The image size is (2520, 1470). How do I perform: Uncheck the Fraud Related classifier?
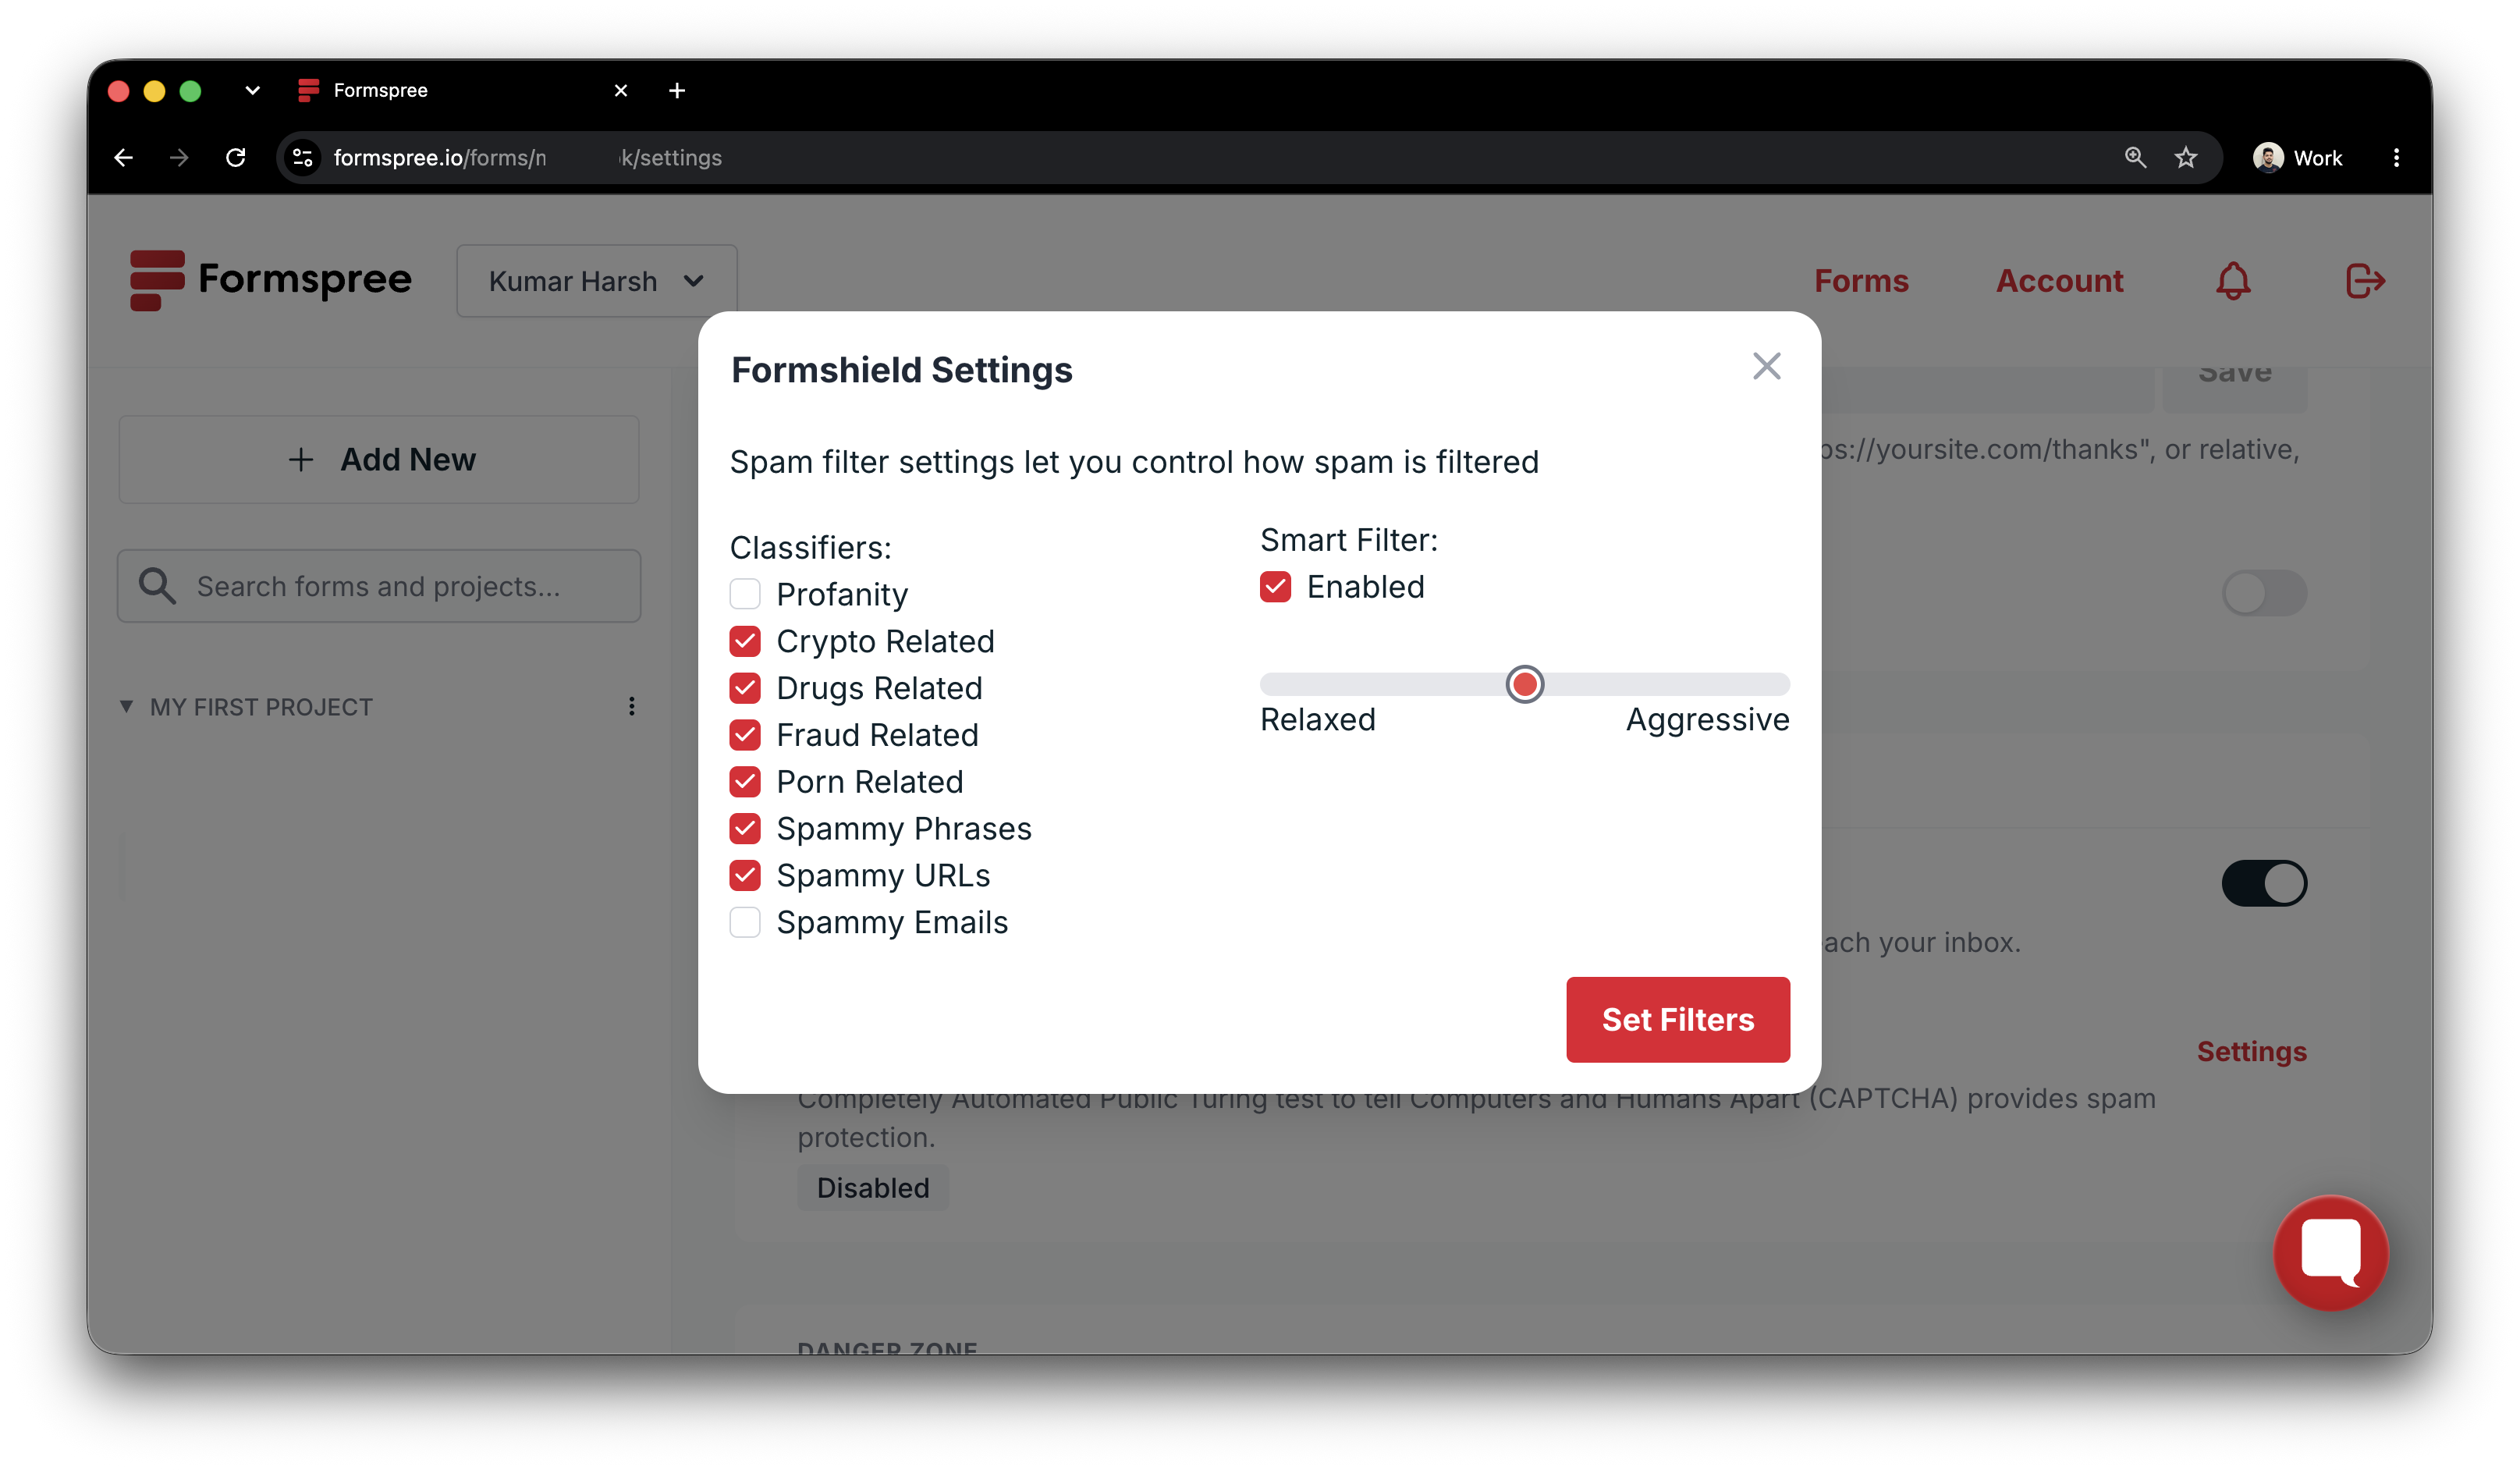[x=745, y=735]
